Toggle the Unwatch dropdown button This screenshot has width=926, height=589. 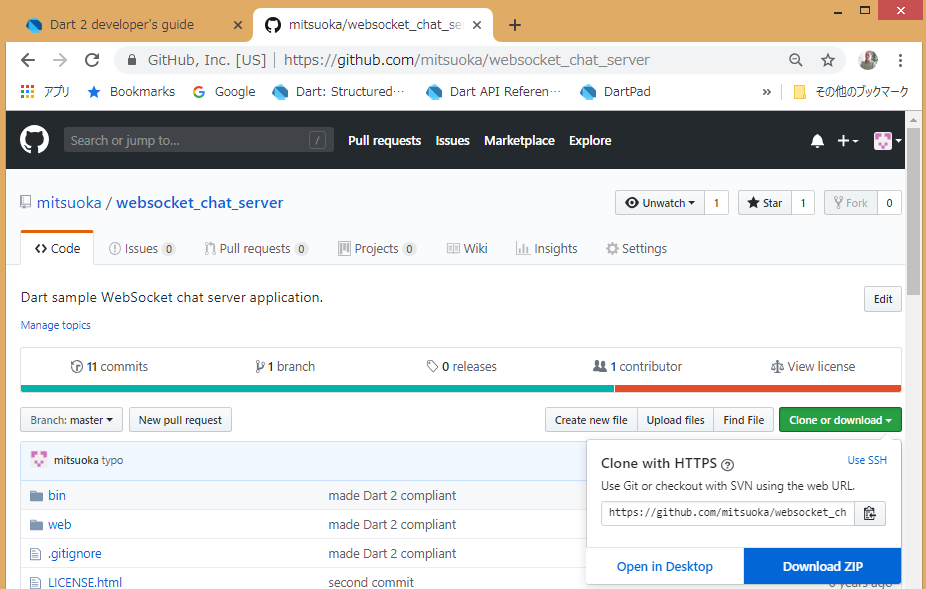[660, 203]
